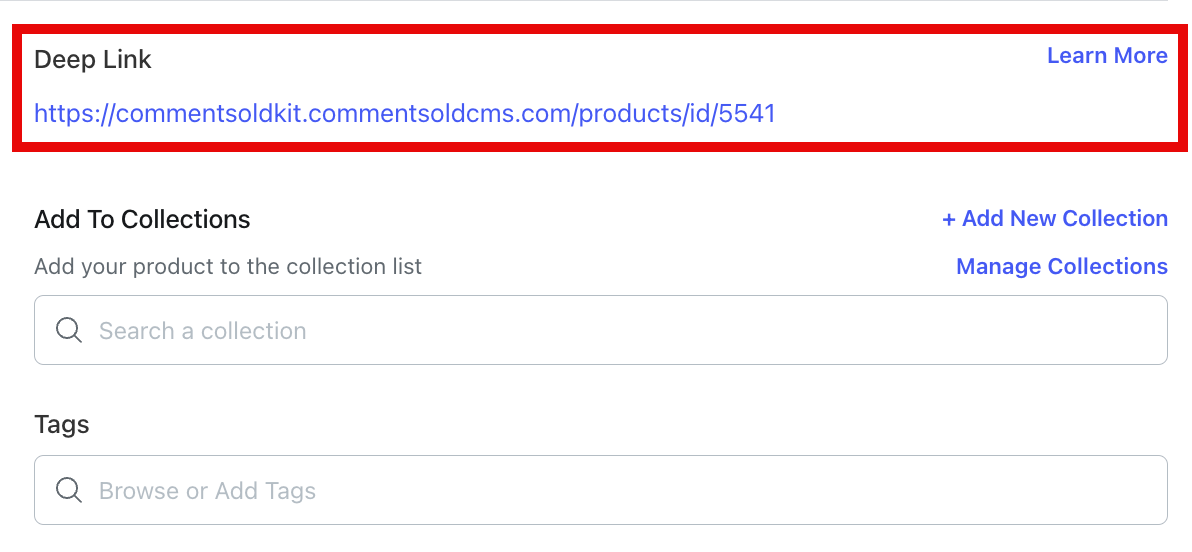Open the Manage Collections link
Image resolution: width=1192 pixels, height=552 pixels.
coord(1061,267)
